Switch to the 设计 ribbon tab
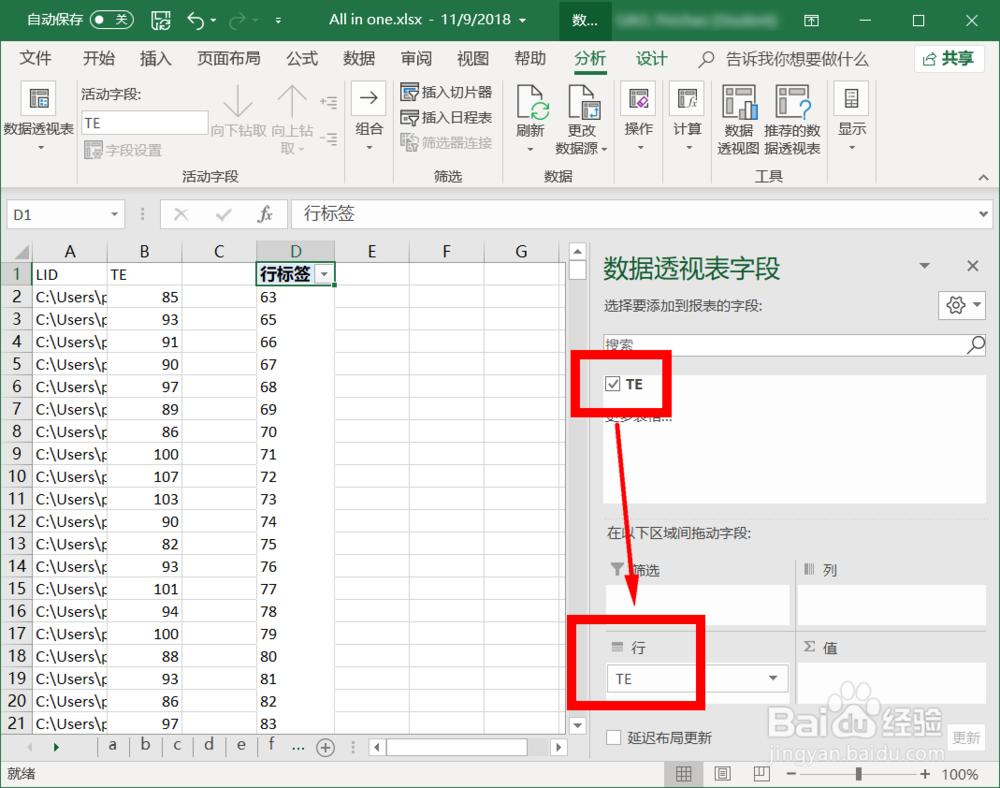This screenshot has width=1000, height=788. coord(651,59)
